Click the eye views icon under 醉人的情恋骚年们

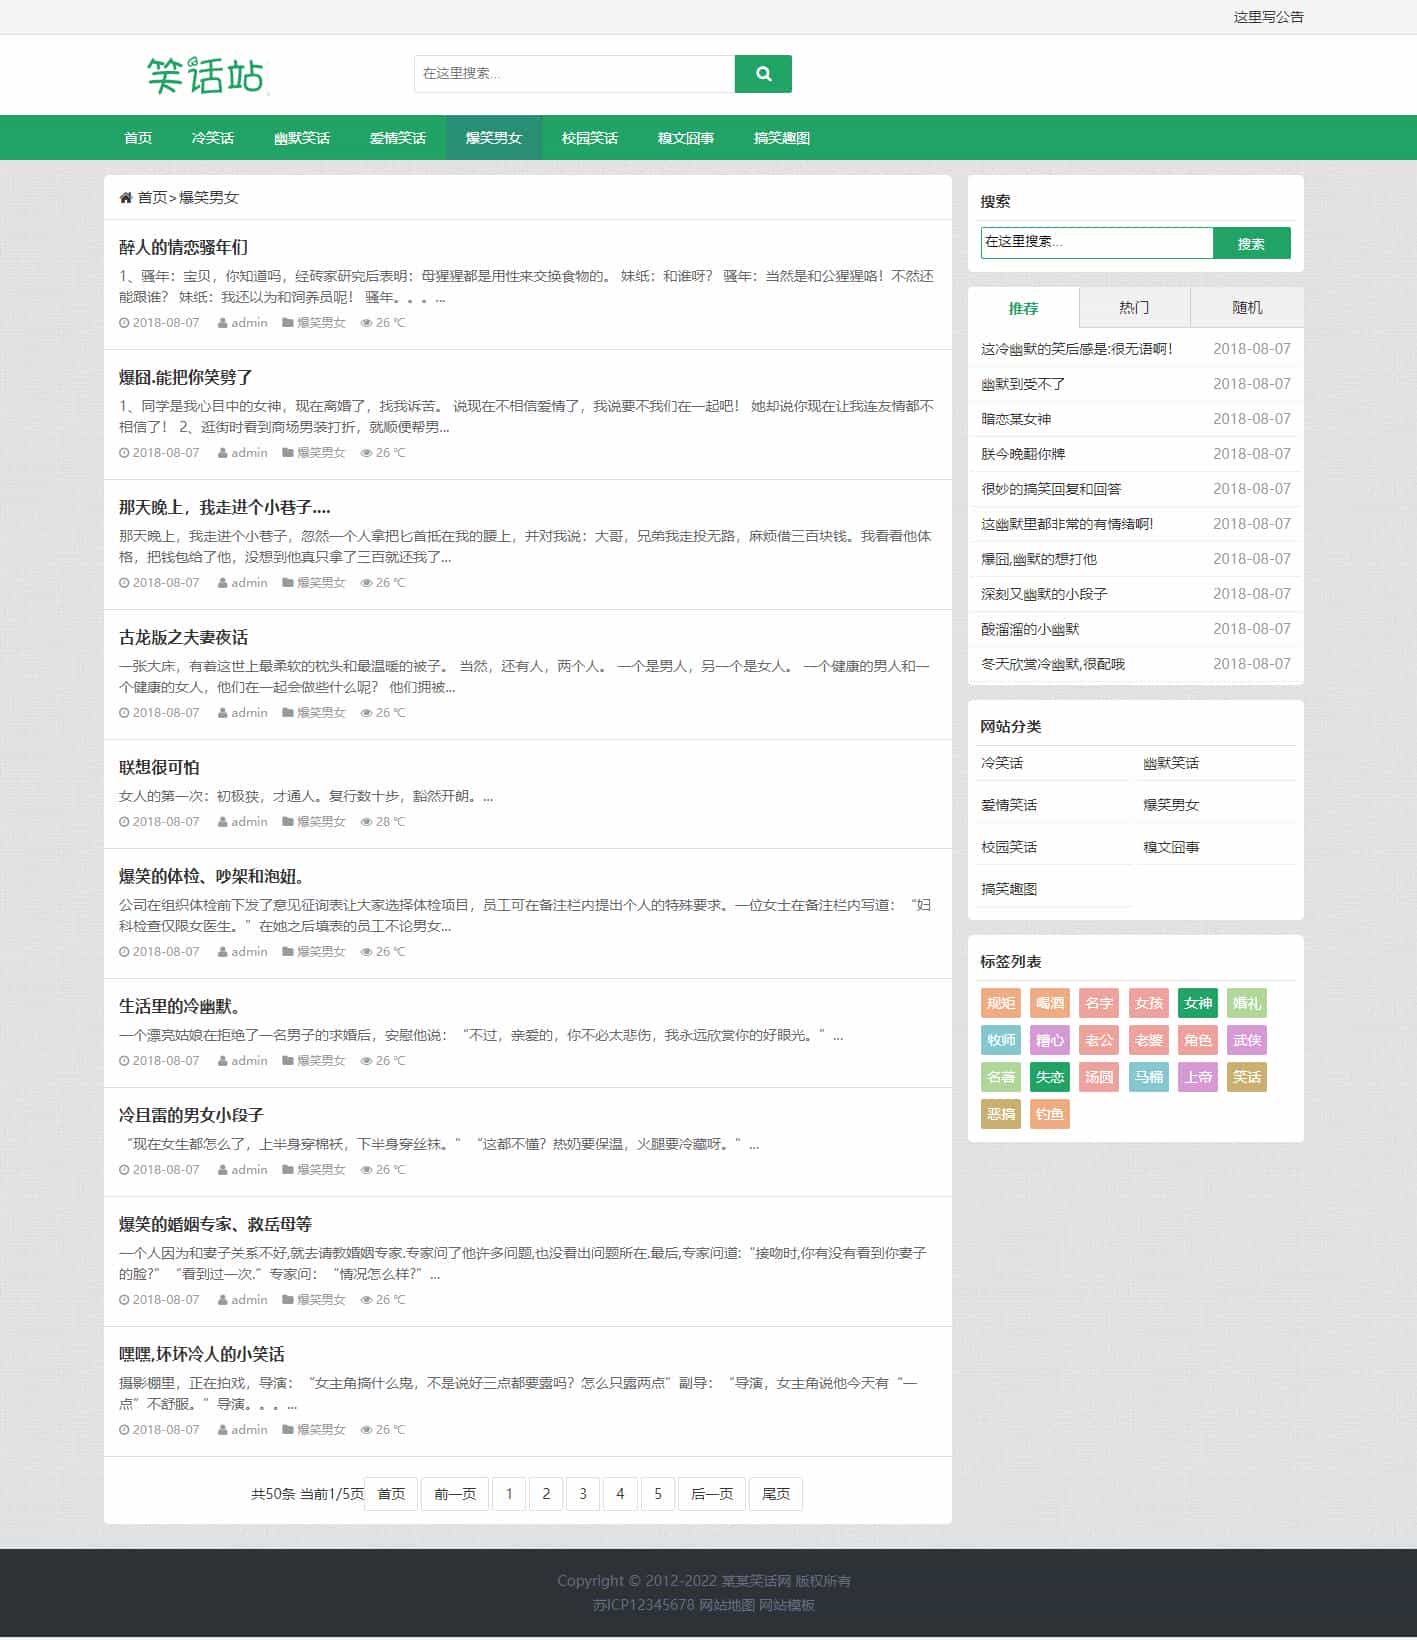click(366, 323)
